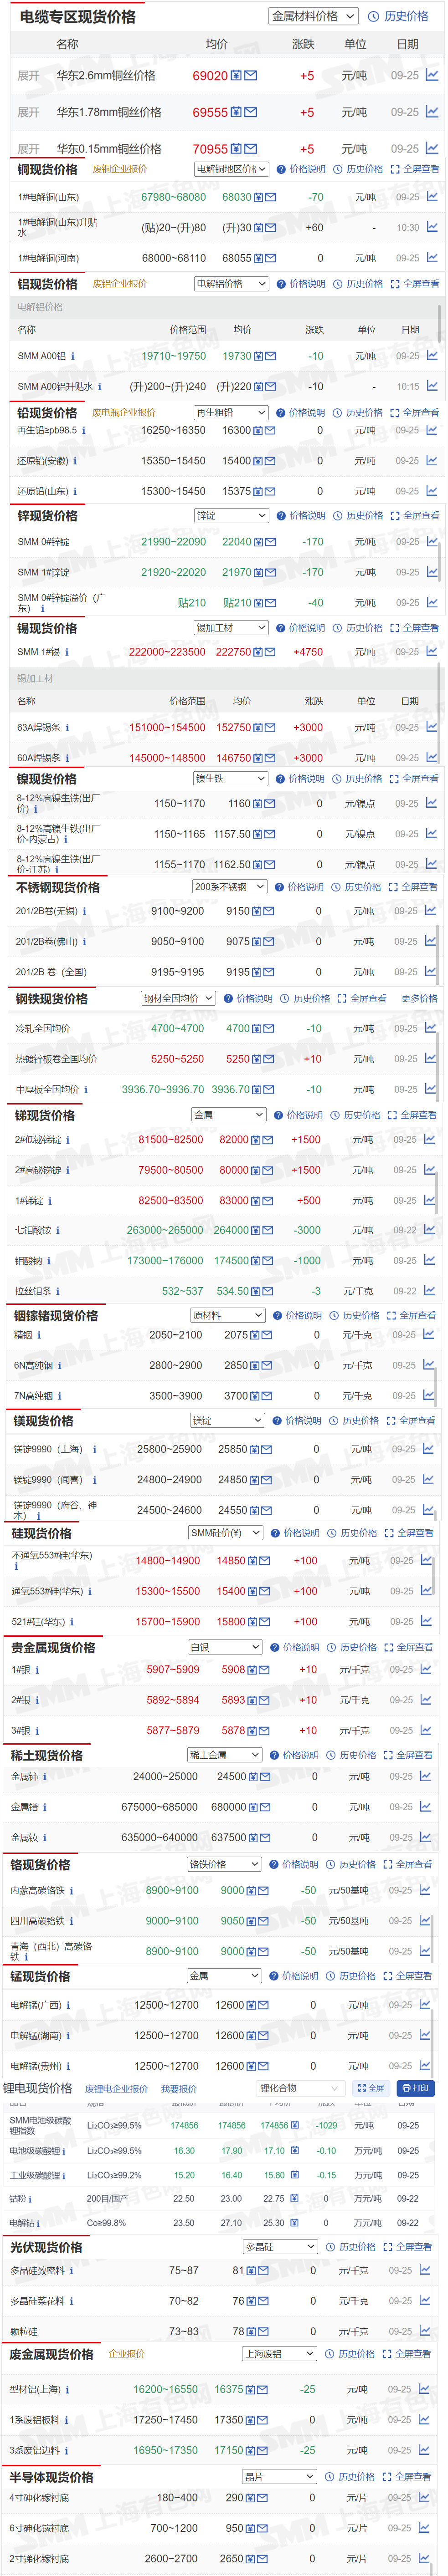Open the 晶片 dropdown
This screenshot has height=2576, width=448.
coord(279,2477)
